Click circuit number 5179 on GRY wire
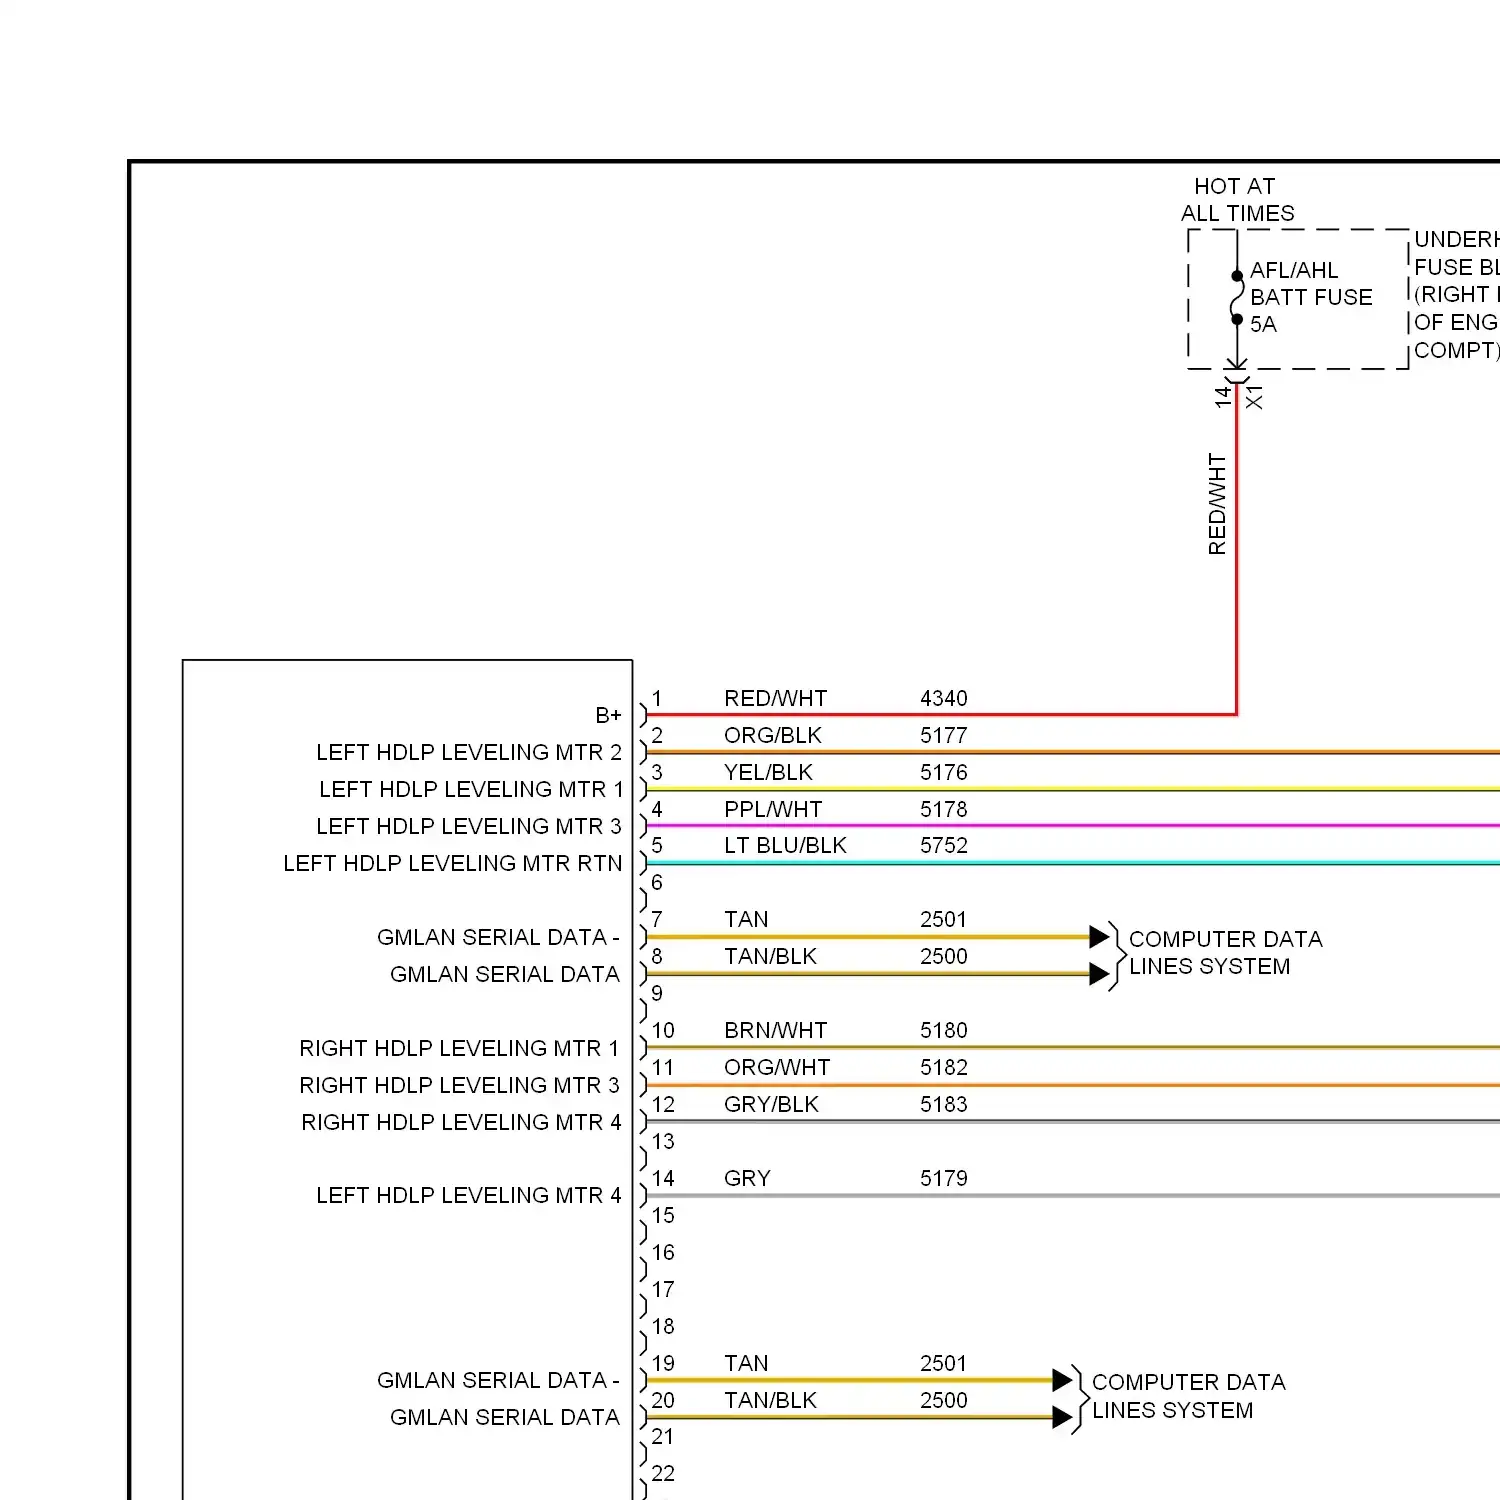Screen dimensions: 1500x1500 pos(943,1178)
